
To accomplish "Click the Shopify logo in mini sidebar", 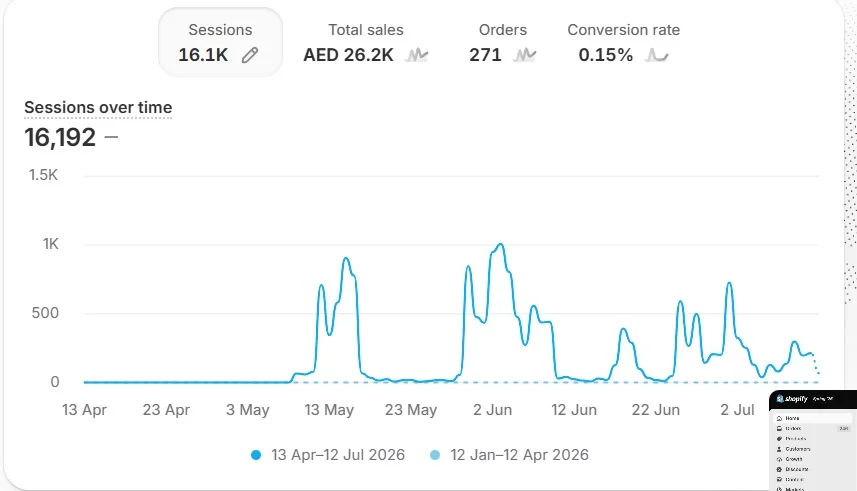I will 792,399.
